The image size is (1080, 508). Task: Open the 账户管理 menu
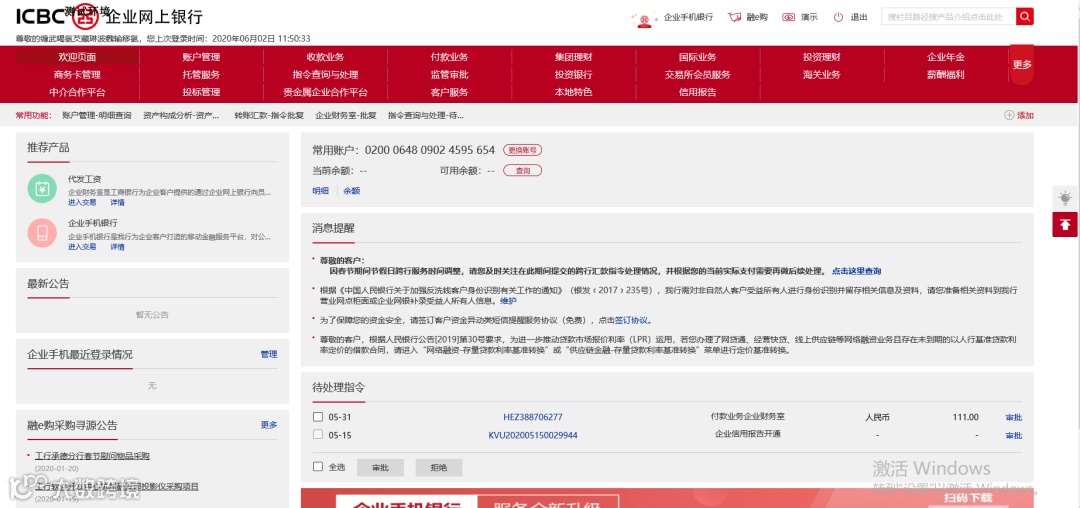coord(201,56)
